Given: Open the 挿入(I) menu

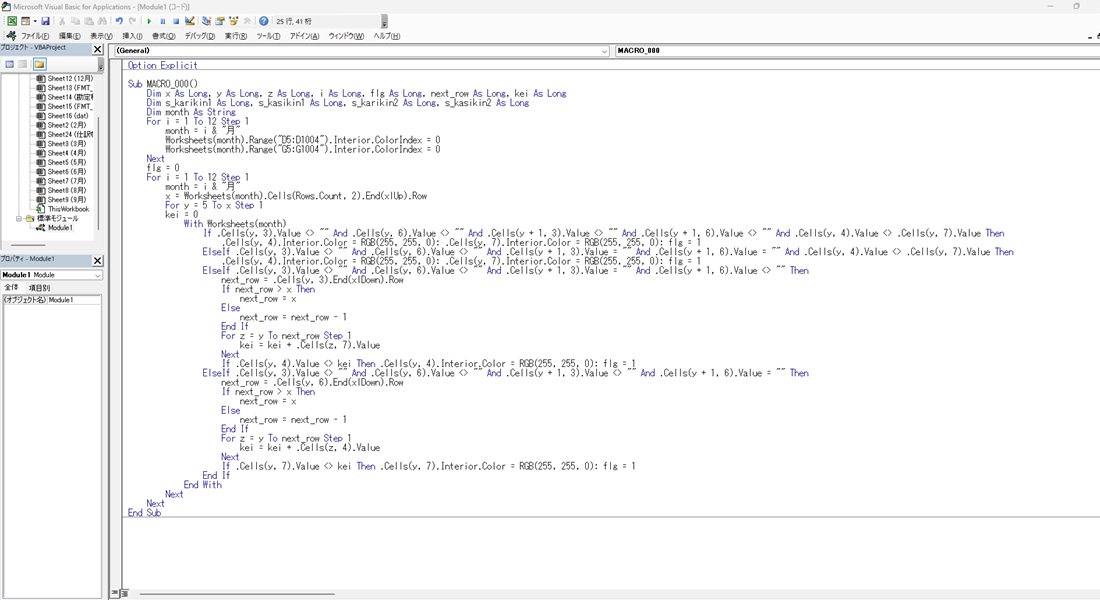Looking at the screenshot, I should pyautogui.click(x=132, y=36).
